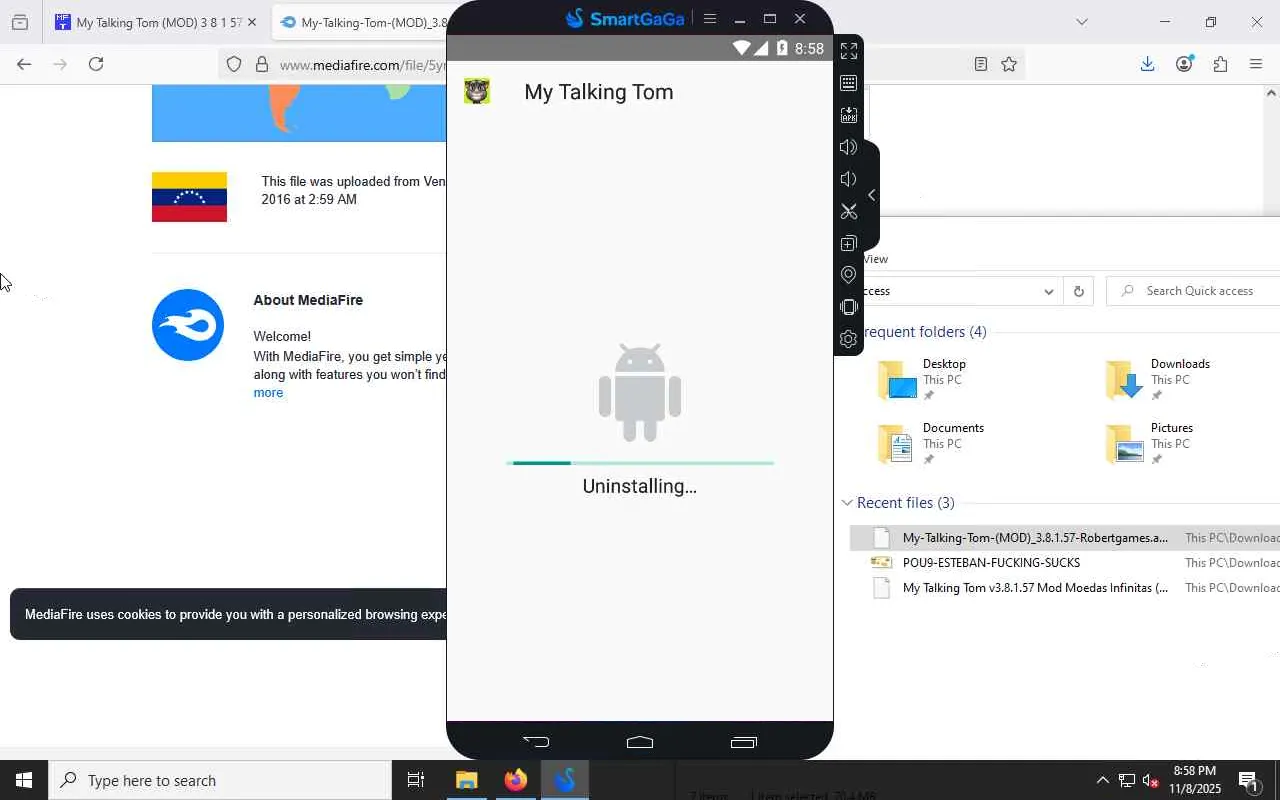Open the Firefox downloads panel

point(1147,64)
